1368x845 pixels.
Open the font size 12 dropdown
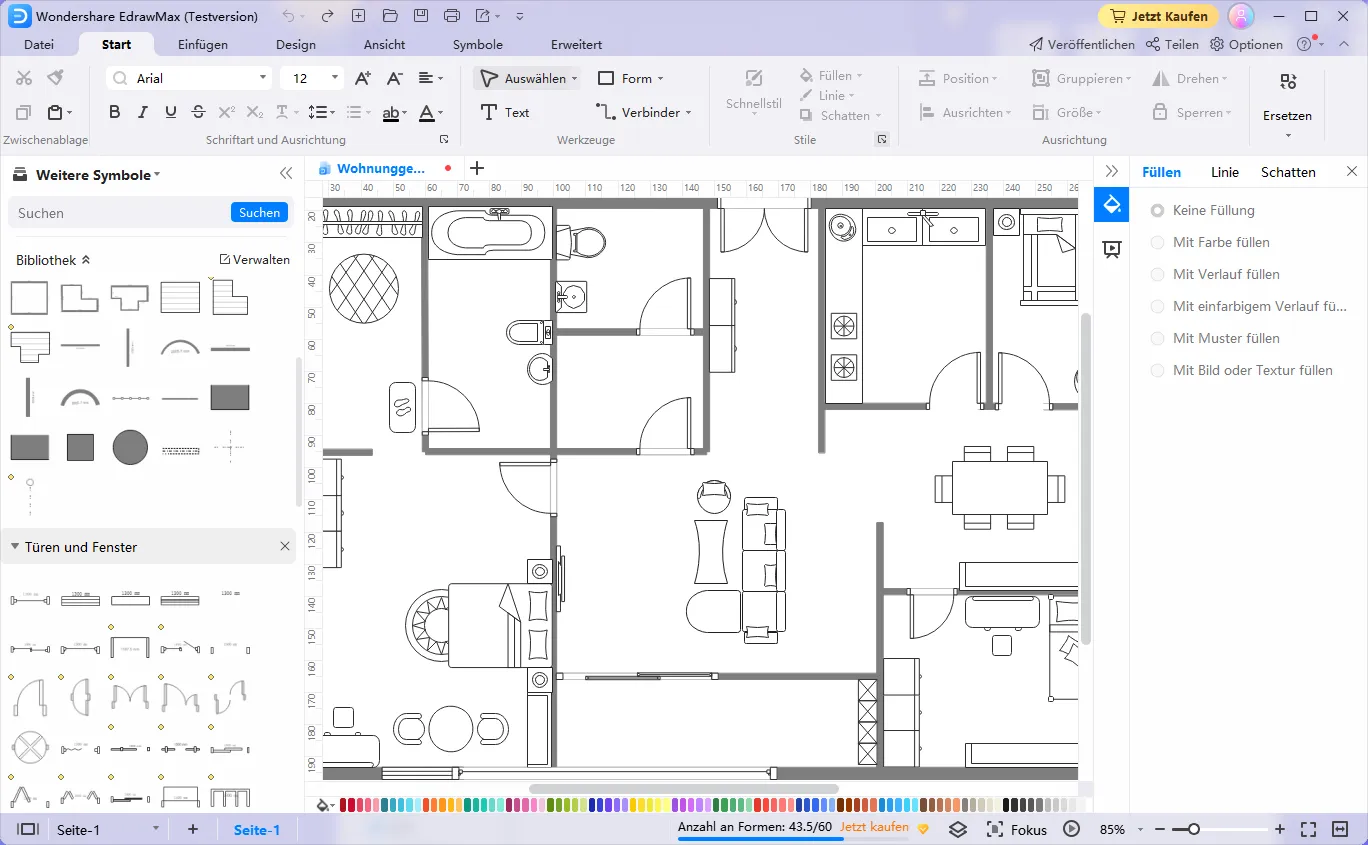[x=332, y=77]
